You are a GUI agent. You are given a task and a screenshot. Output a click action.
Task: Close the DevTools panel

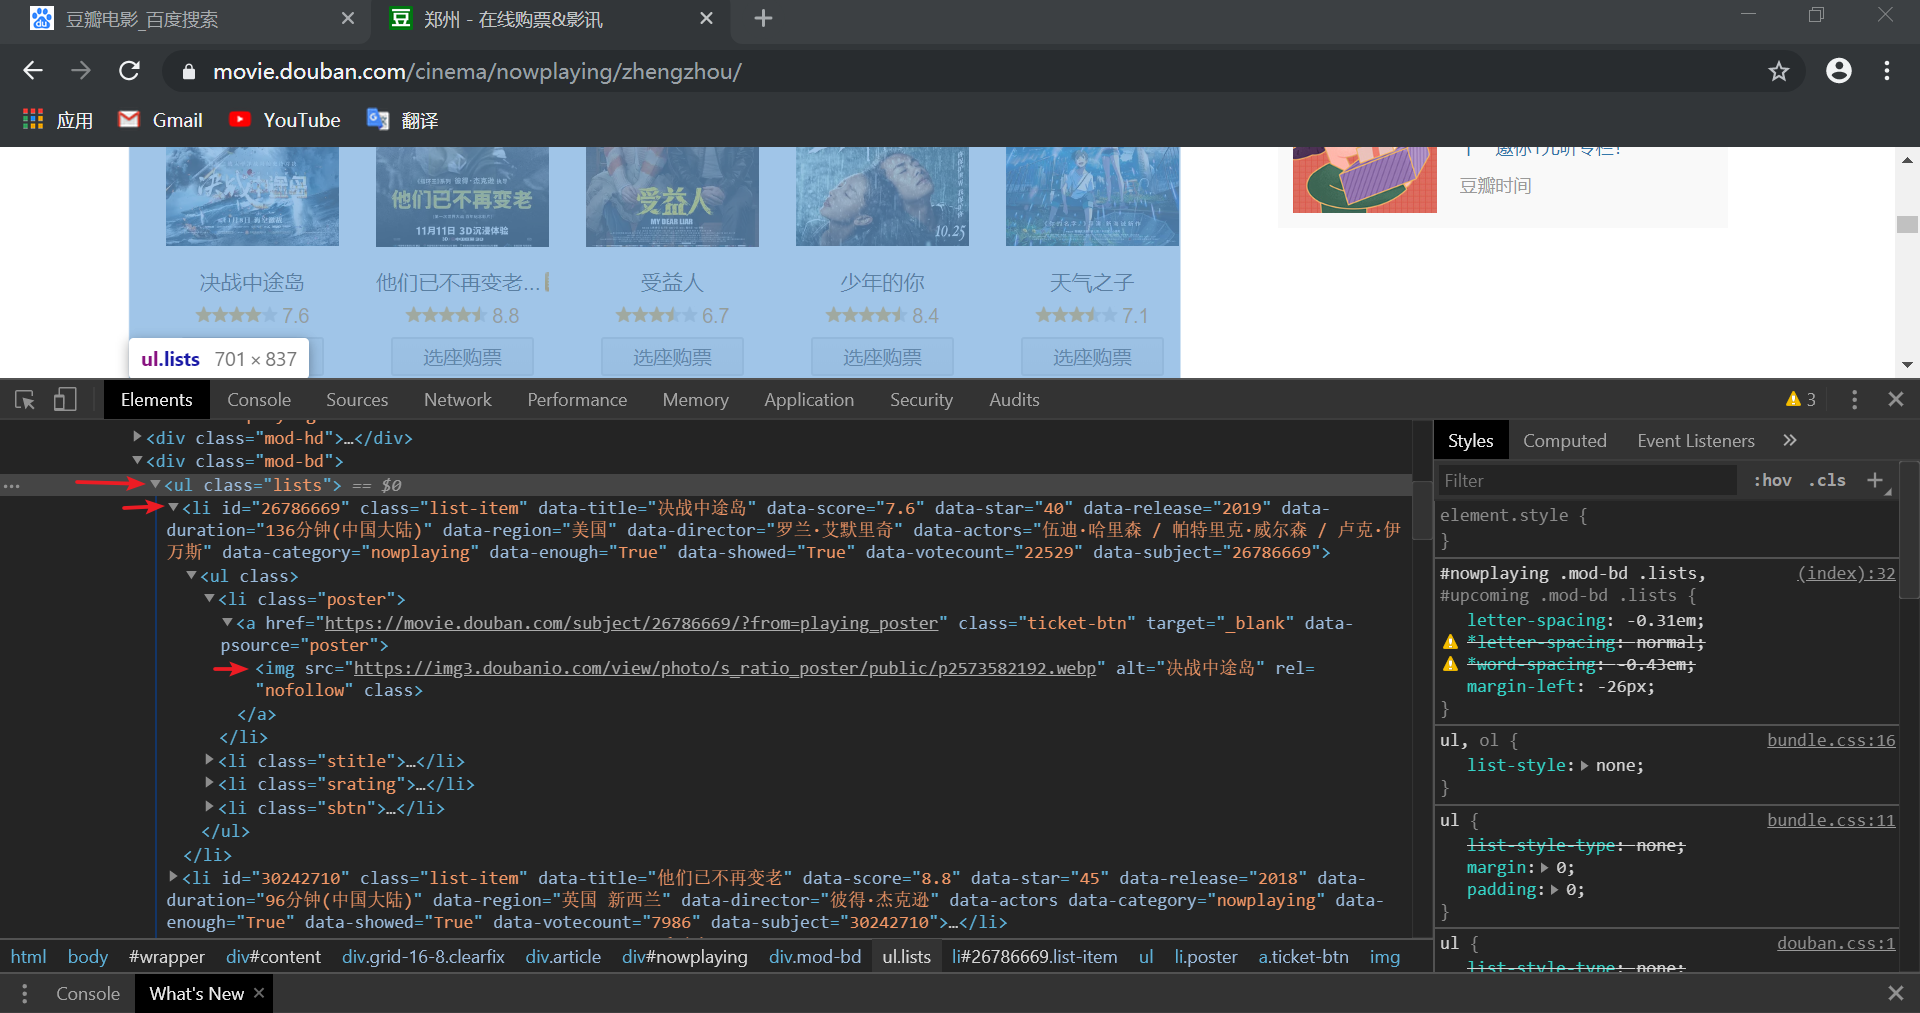(1896, 400)
